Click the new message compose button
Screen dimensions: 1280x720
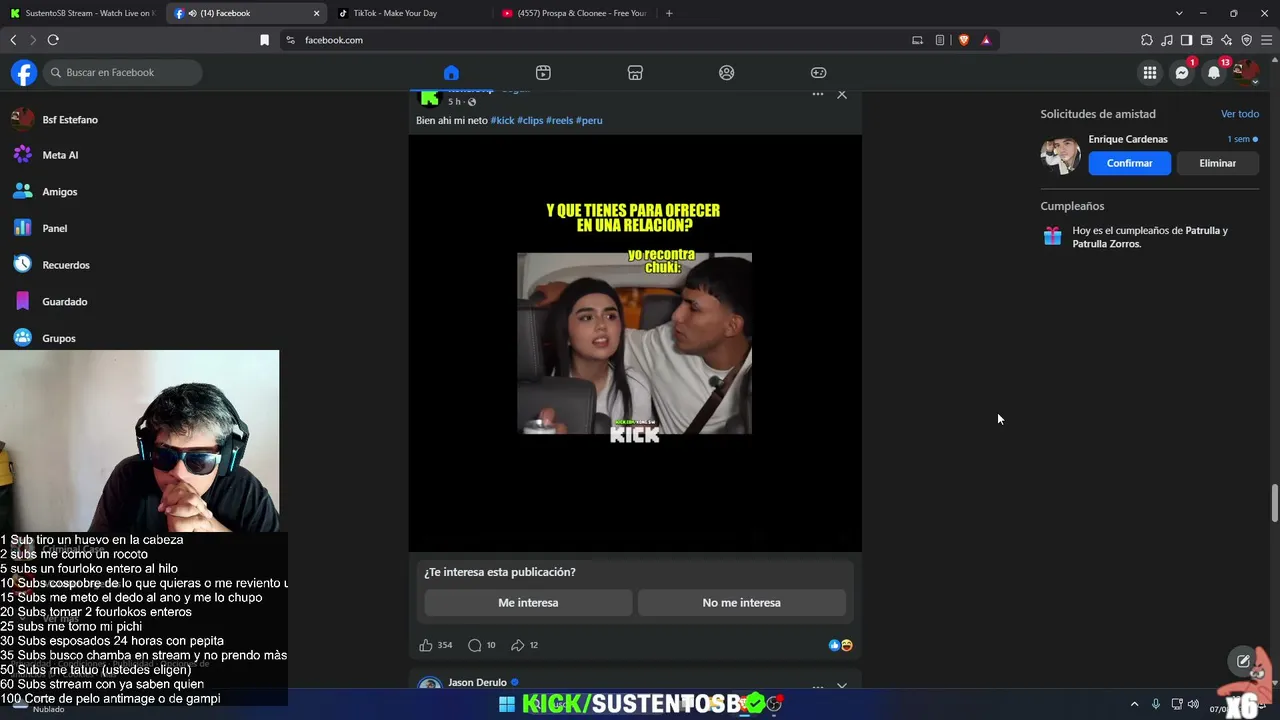(1243, 661)
